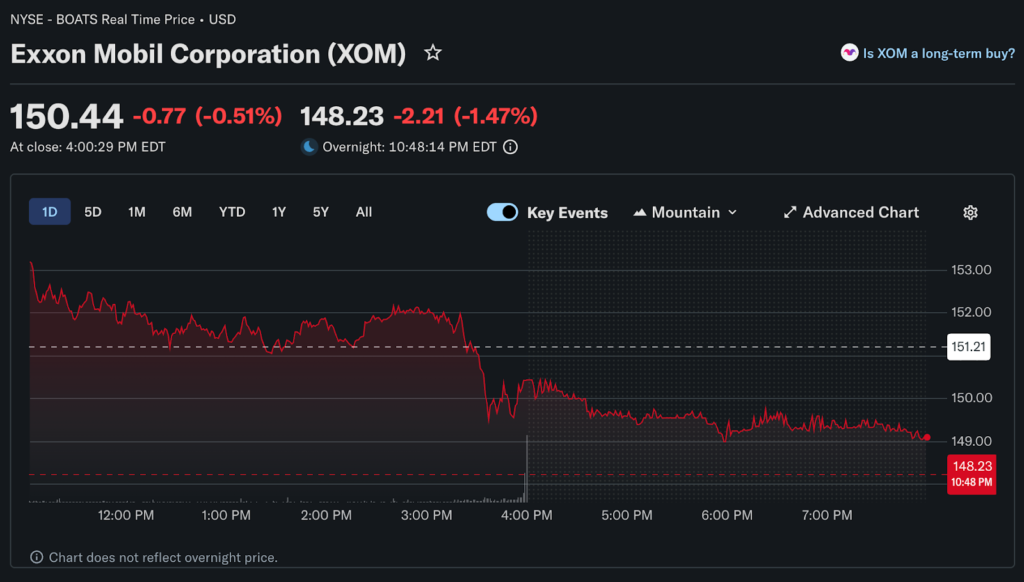1024x582 pixels.
Task: Click info icon next to Overnight timestamp
Action: click(x=510, y=147)
